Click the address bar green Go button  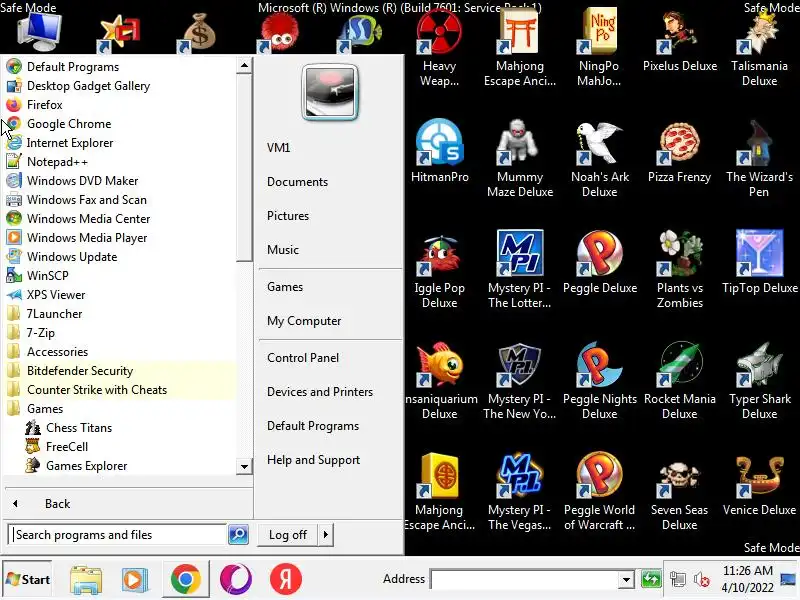click(651, 580)
